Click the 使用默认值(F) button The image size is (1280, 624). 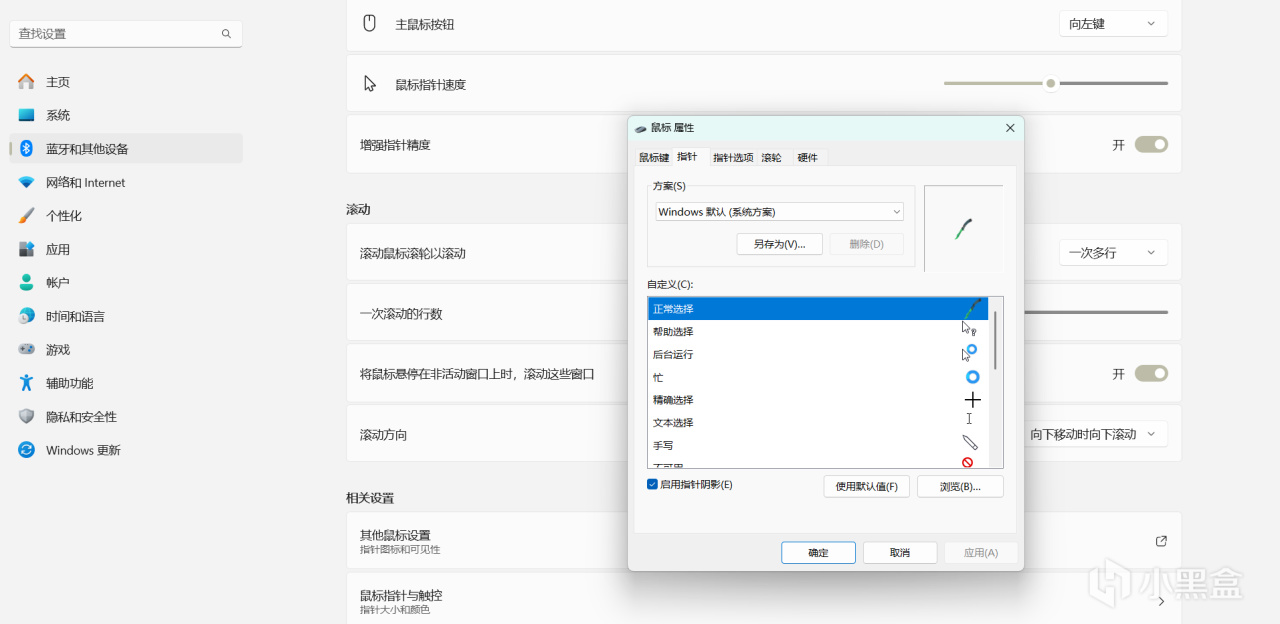[x=866, y=487]
